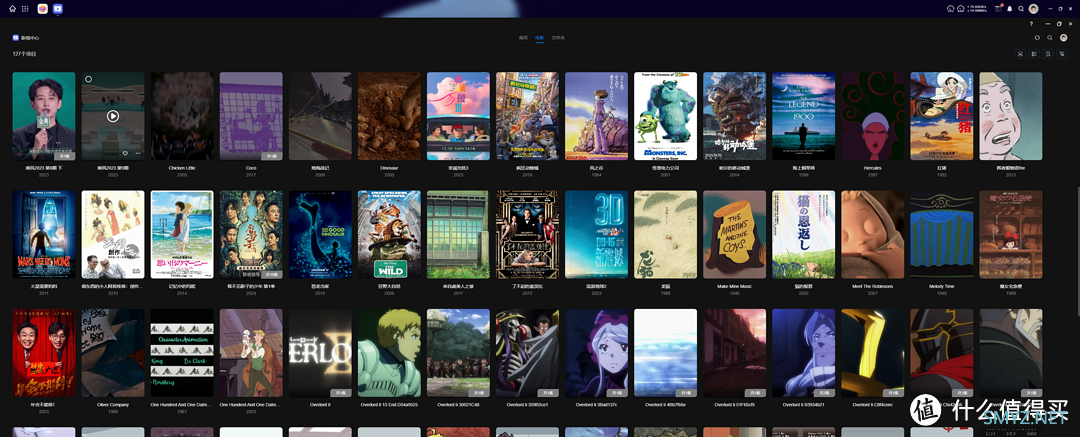Click the Chicken Little title text

pos(182,167)
